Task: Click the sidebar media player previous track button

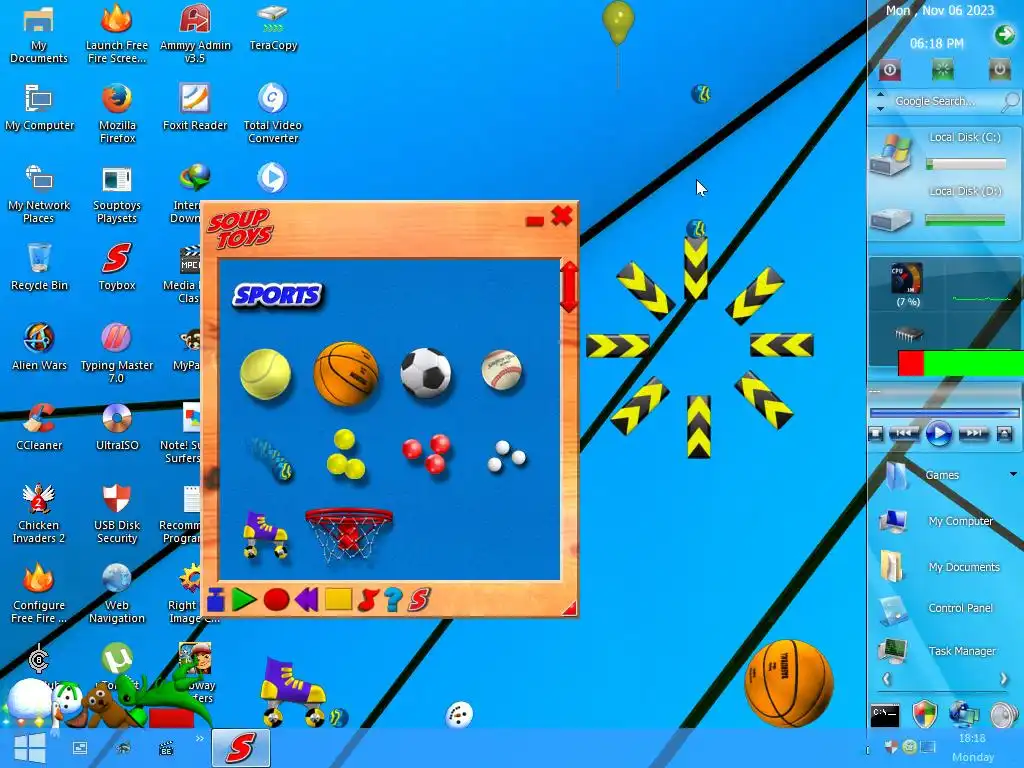Action: [903, 433]
